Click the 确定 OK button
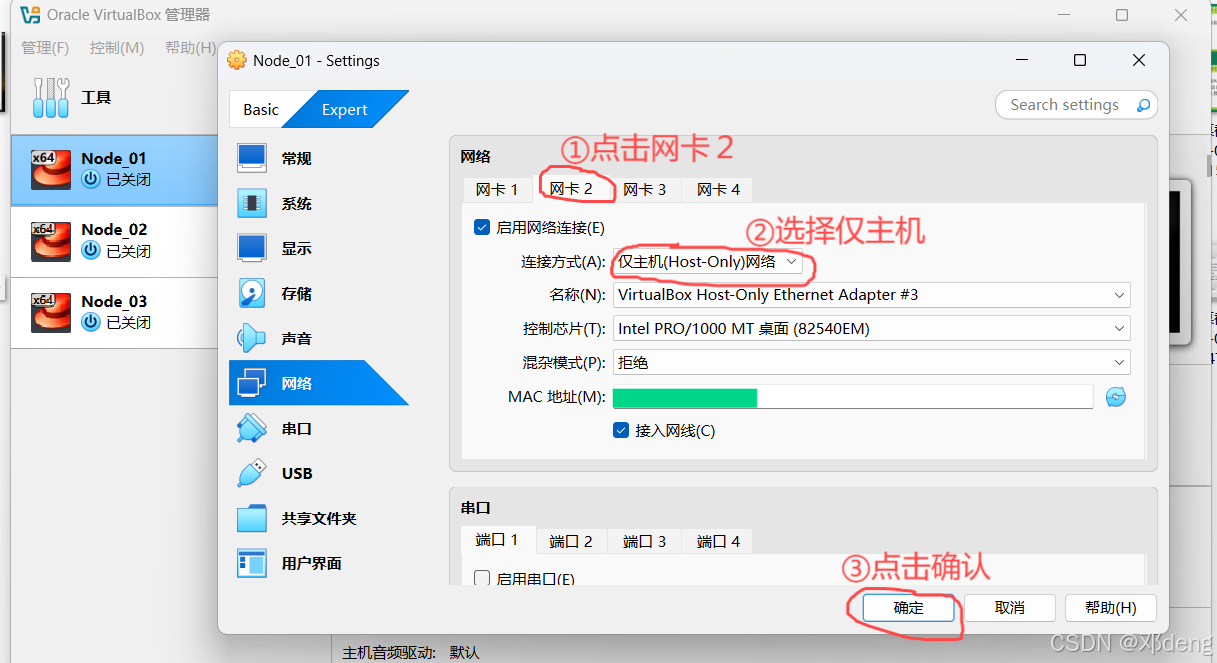Image resolution: width=1217 pixels, height=663 pixels. coord(908,608)
